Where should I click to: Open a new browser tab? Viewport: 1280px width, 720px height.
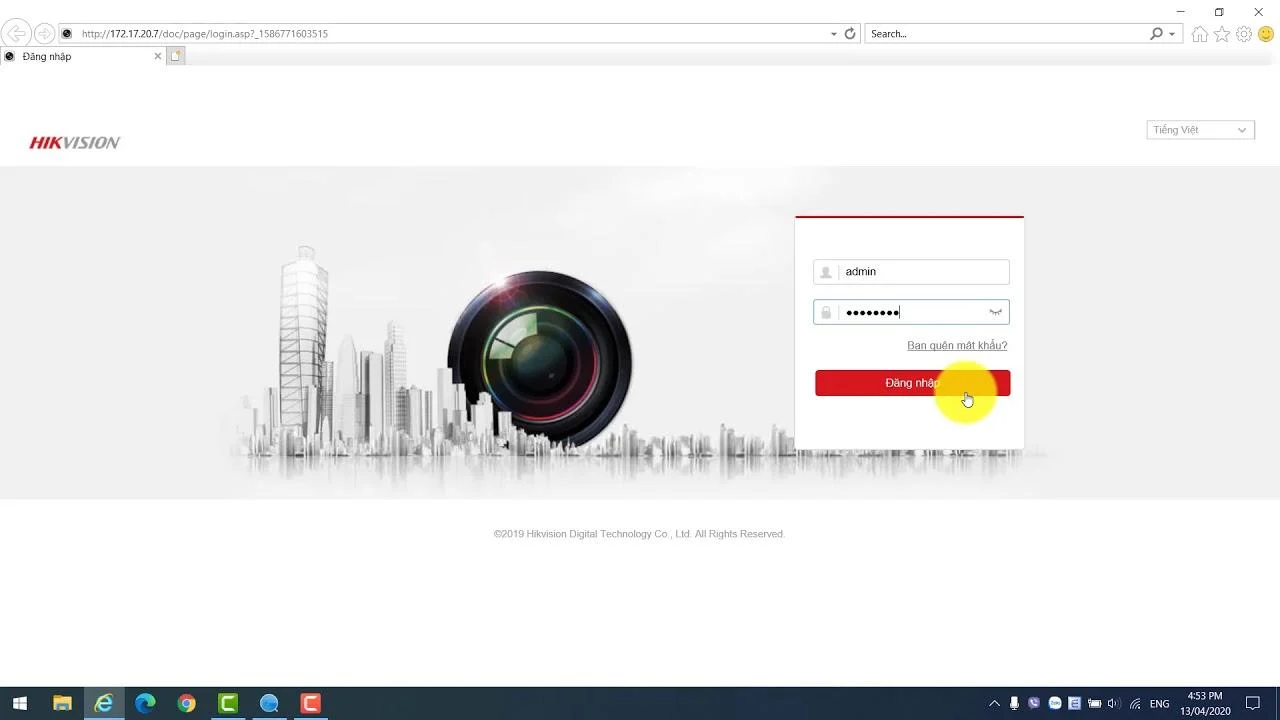point(176,57)
